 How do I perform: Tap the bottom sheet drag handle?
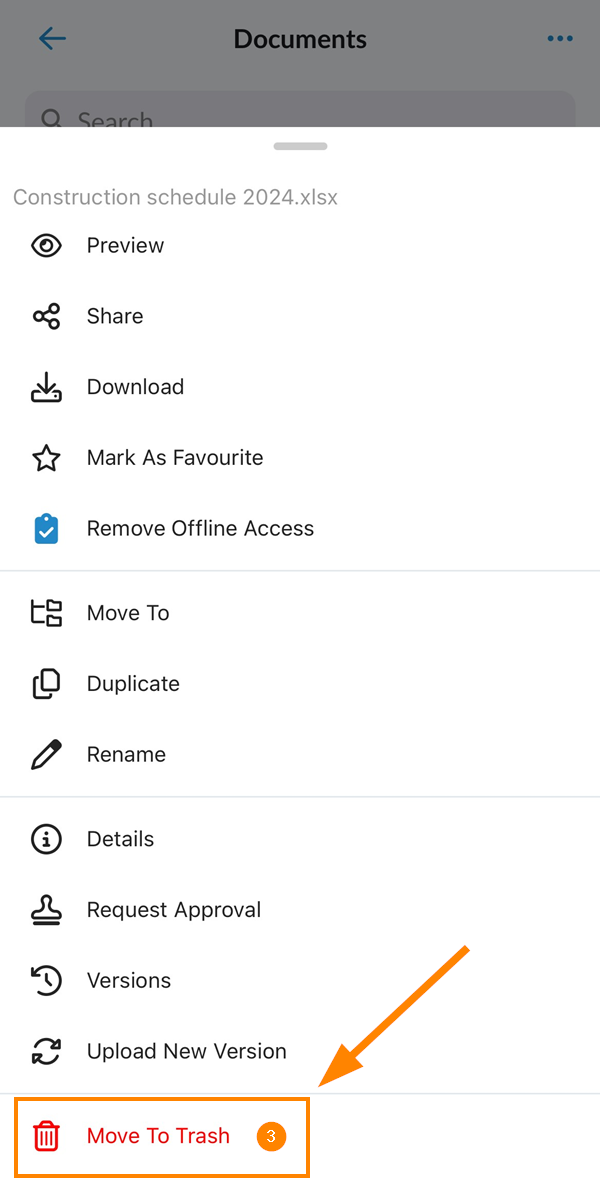[x=301, y=146]
